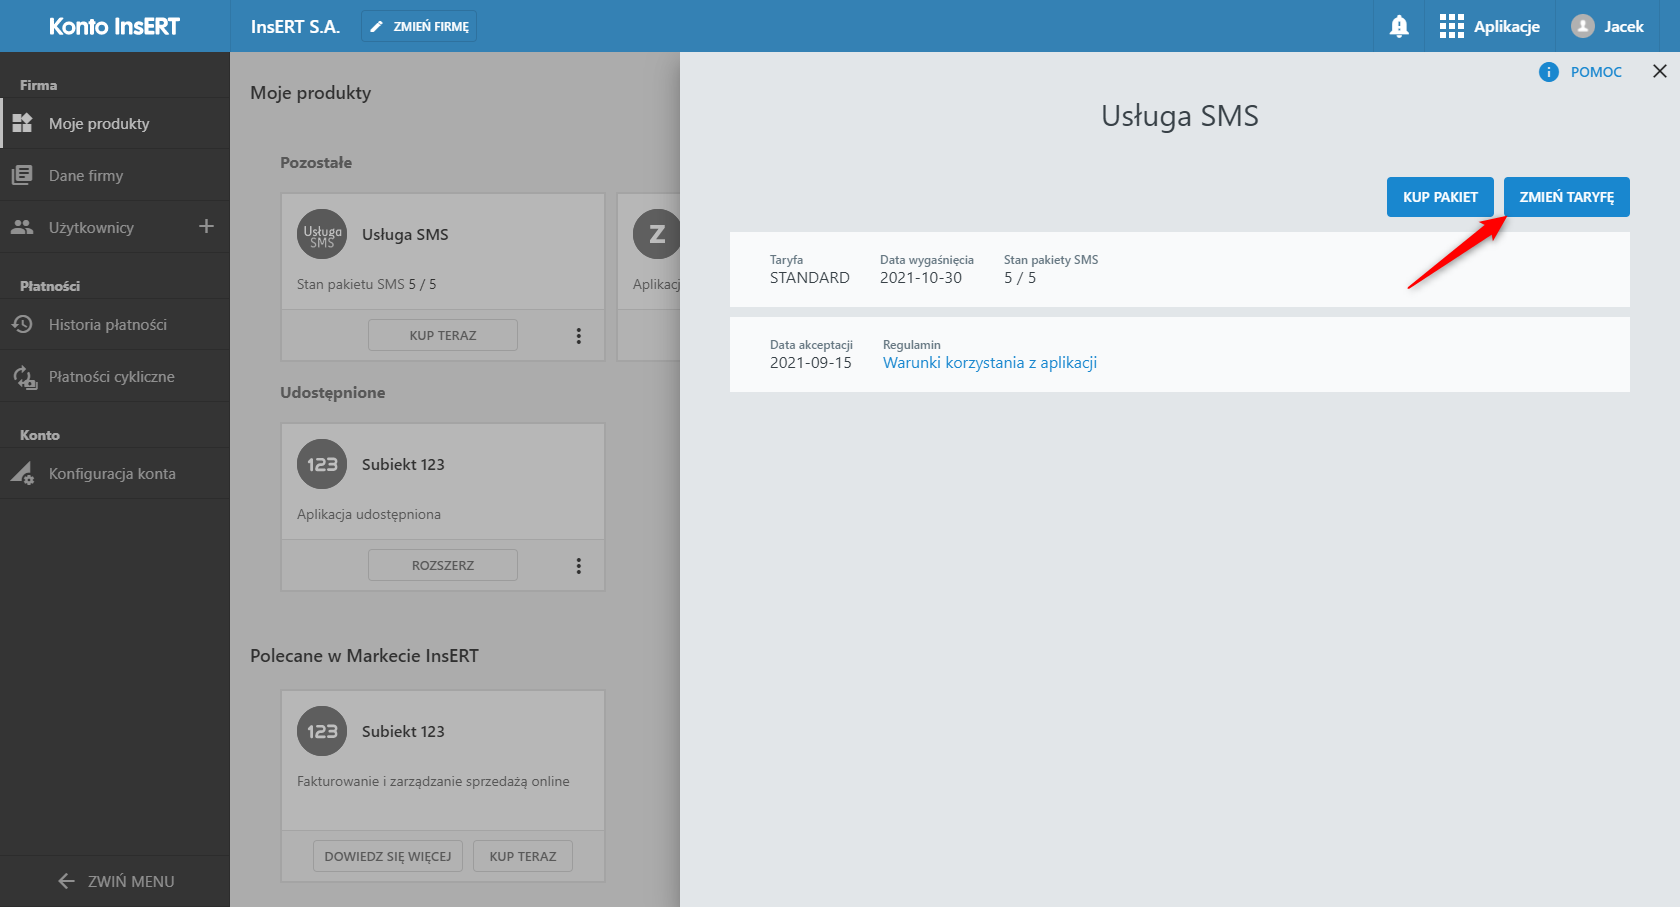The image size is (1680, 907).
Task: Close the Usługa SMS panel
Action: tap(1660, 71)
